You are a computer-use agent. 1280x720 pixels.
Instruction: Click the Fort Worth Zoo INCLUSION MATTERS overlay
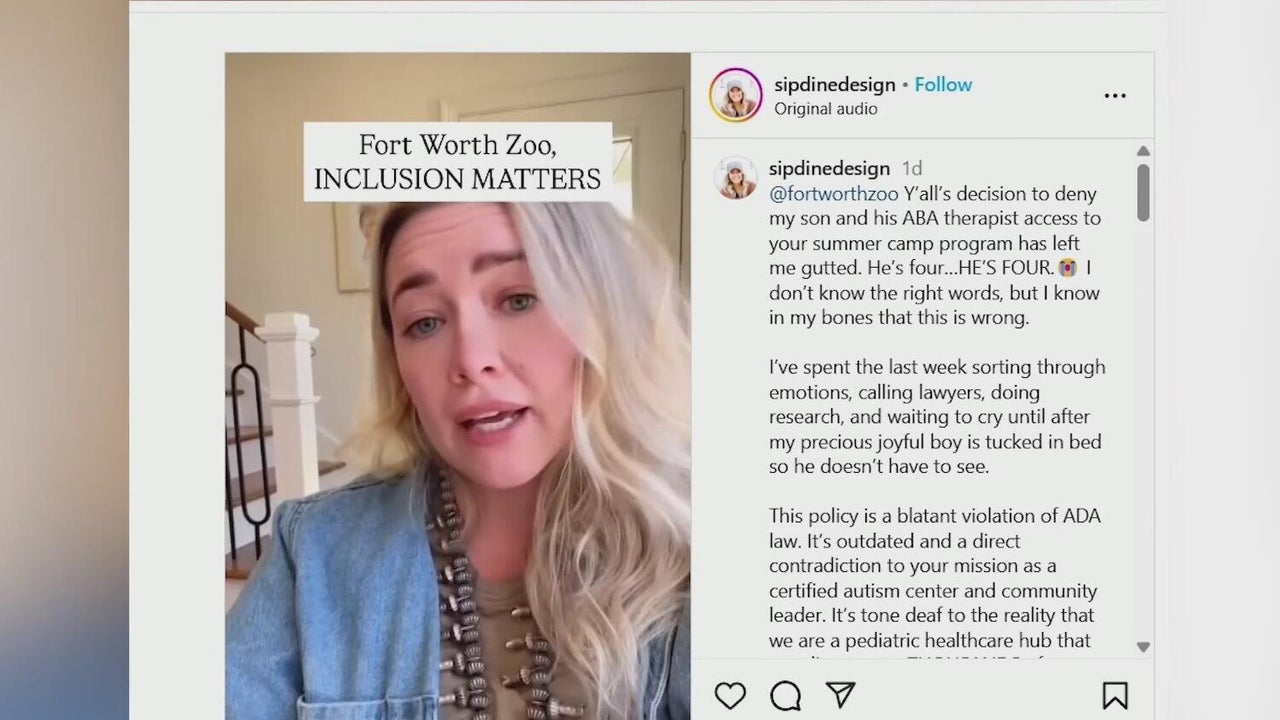[458, 162]
